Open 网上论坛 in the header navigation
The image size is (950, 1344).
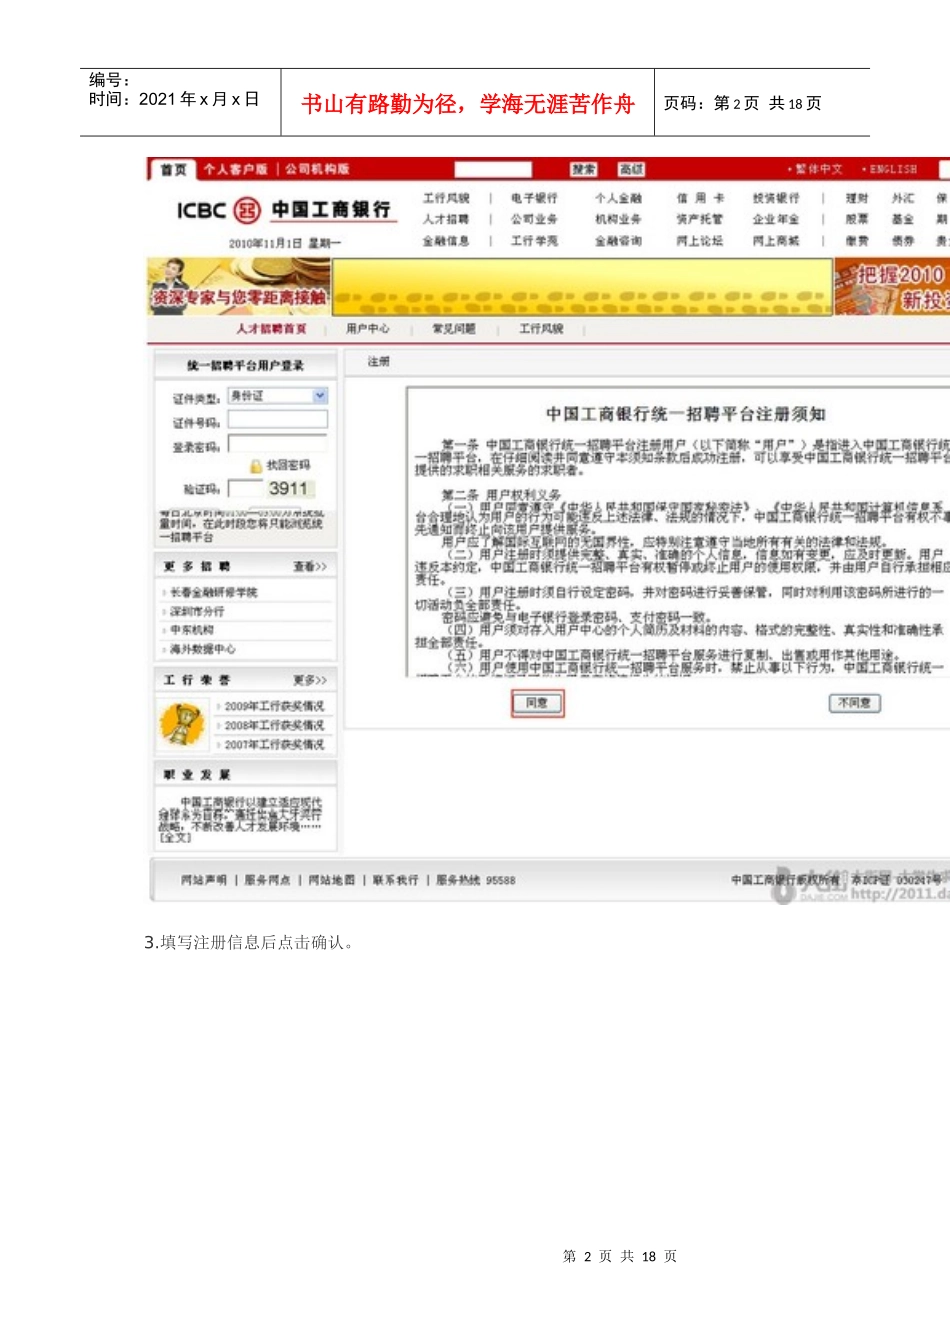[x=700, y=241]
